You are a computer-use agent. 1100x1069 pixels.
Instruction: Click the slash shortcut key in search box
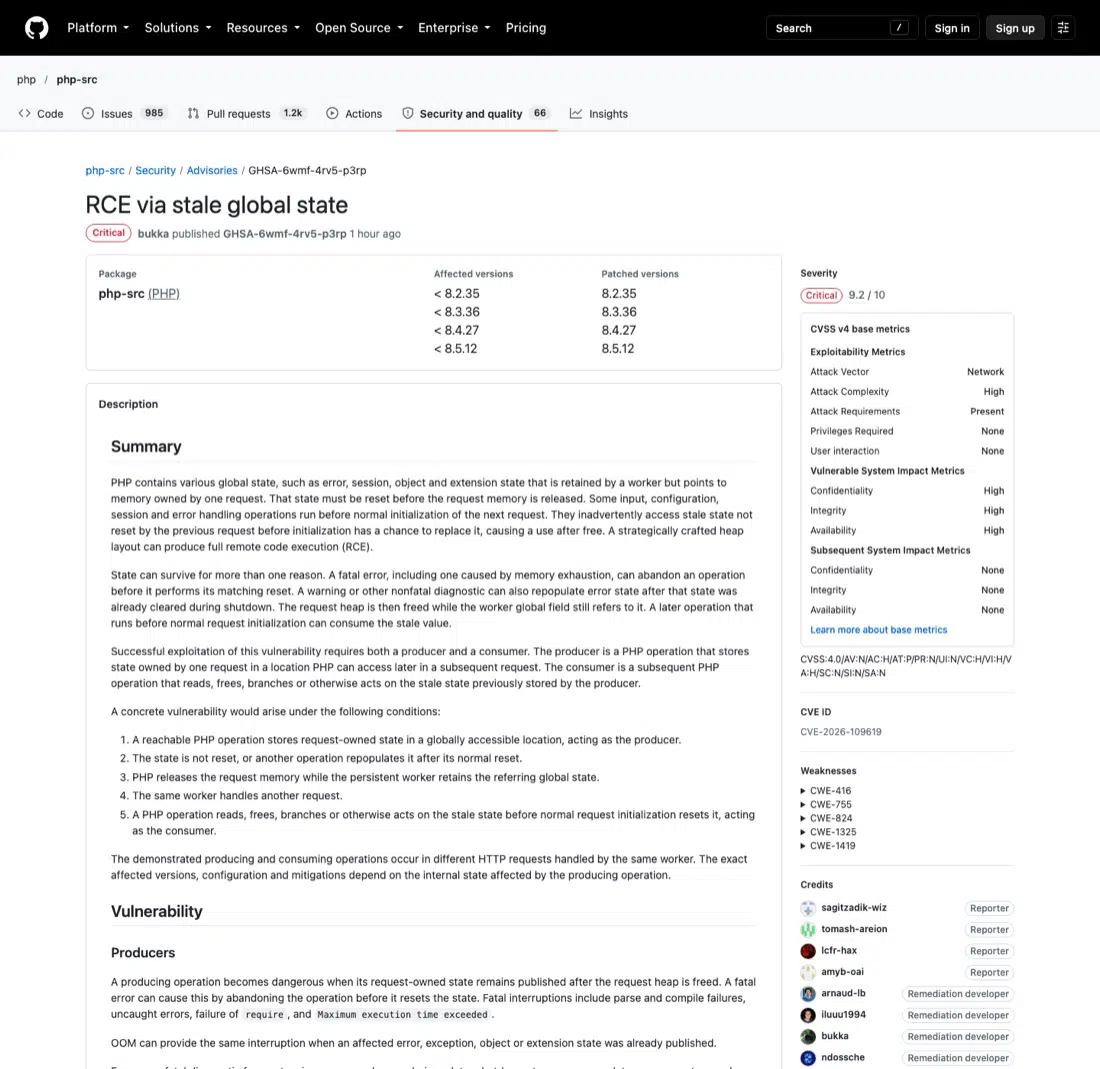tap(899, 27)
